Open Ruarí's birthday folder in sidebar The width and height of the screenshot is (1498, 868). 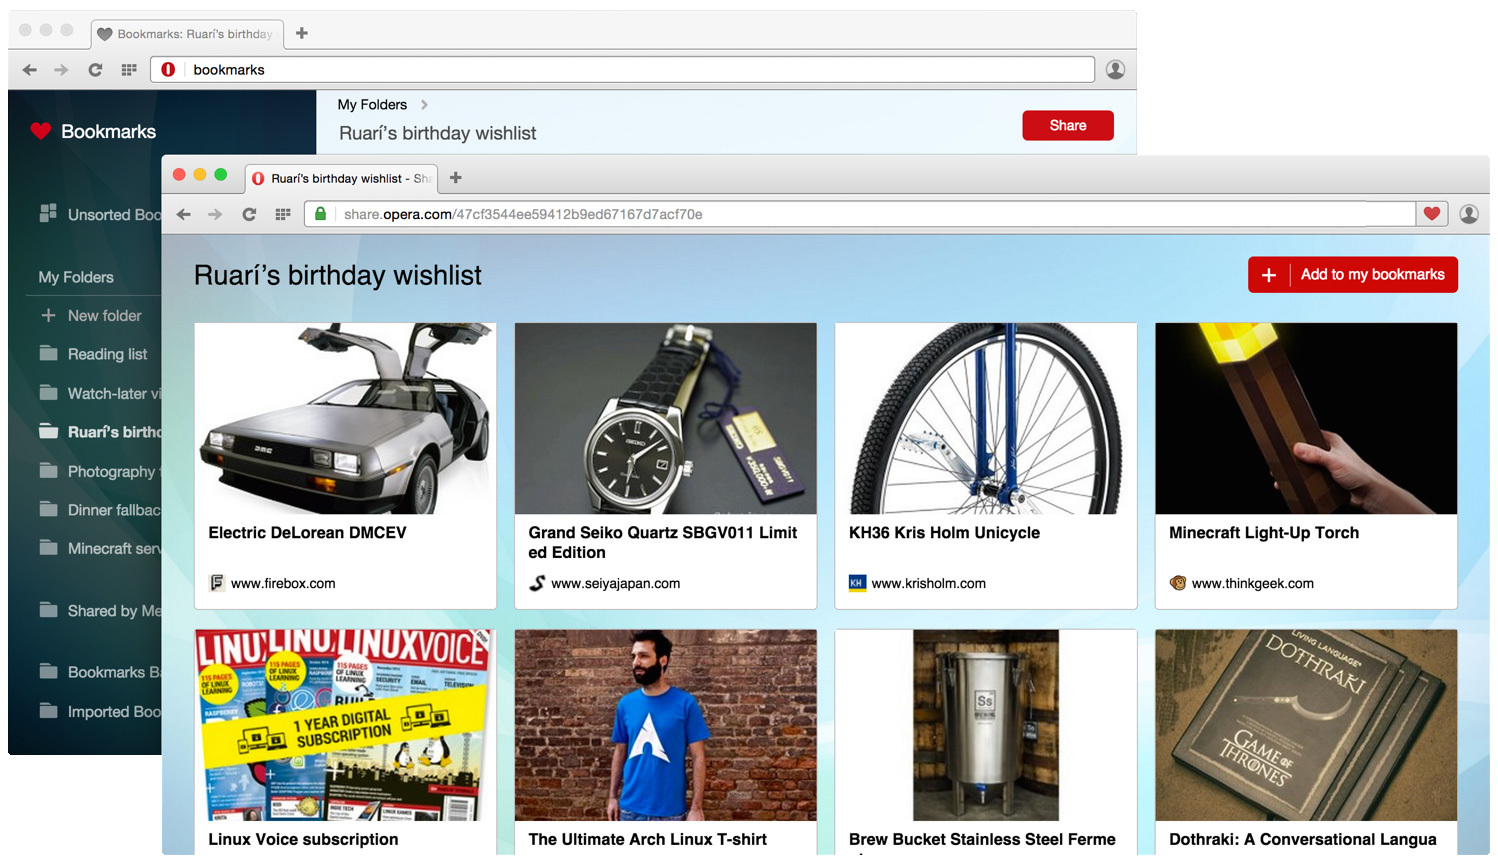[100, 432]
